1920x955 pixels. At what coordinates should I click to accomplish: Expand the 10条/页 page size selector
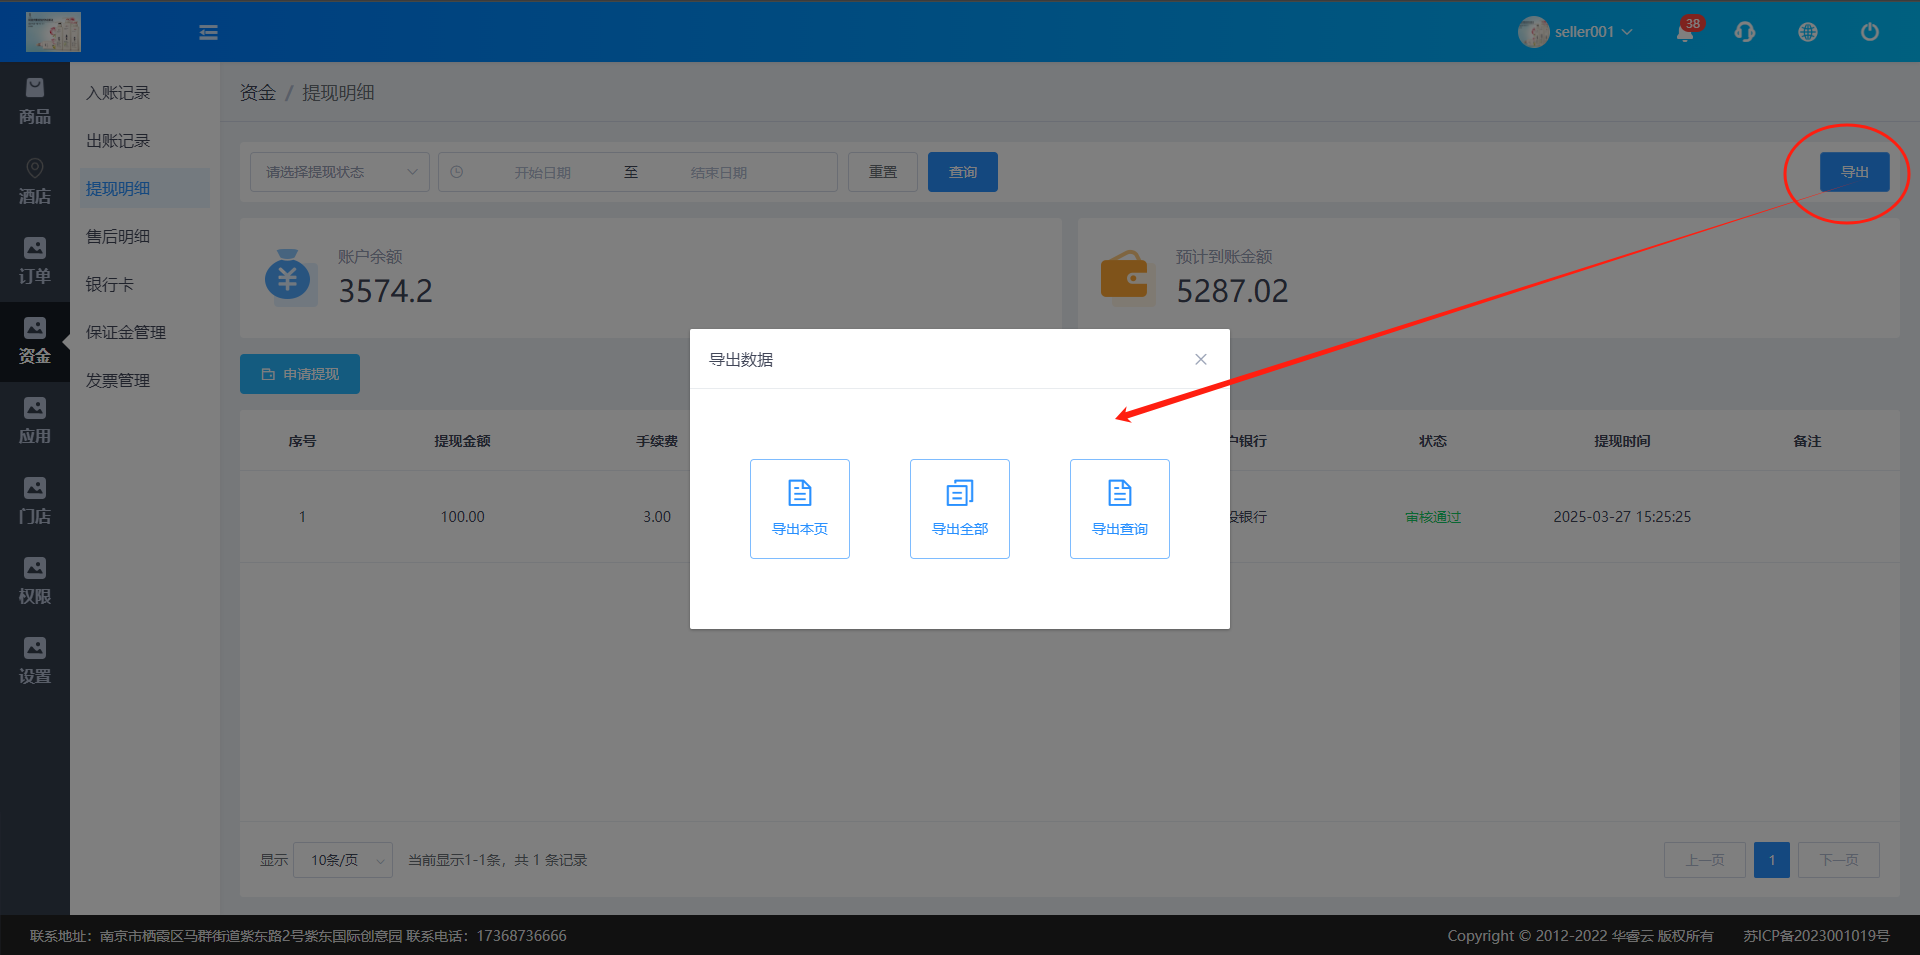(343, 860)
